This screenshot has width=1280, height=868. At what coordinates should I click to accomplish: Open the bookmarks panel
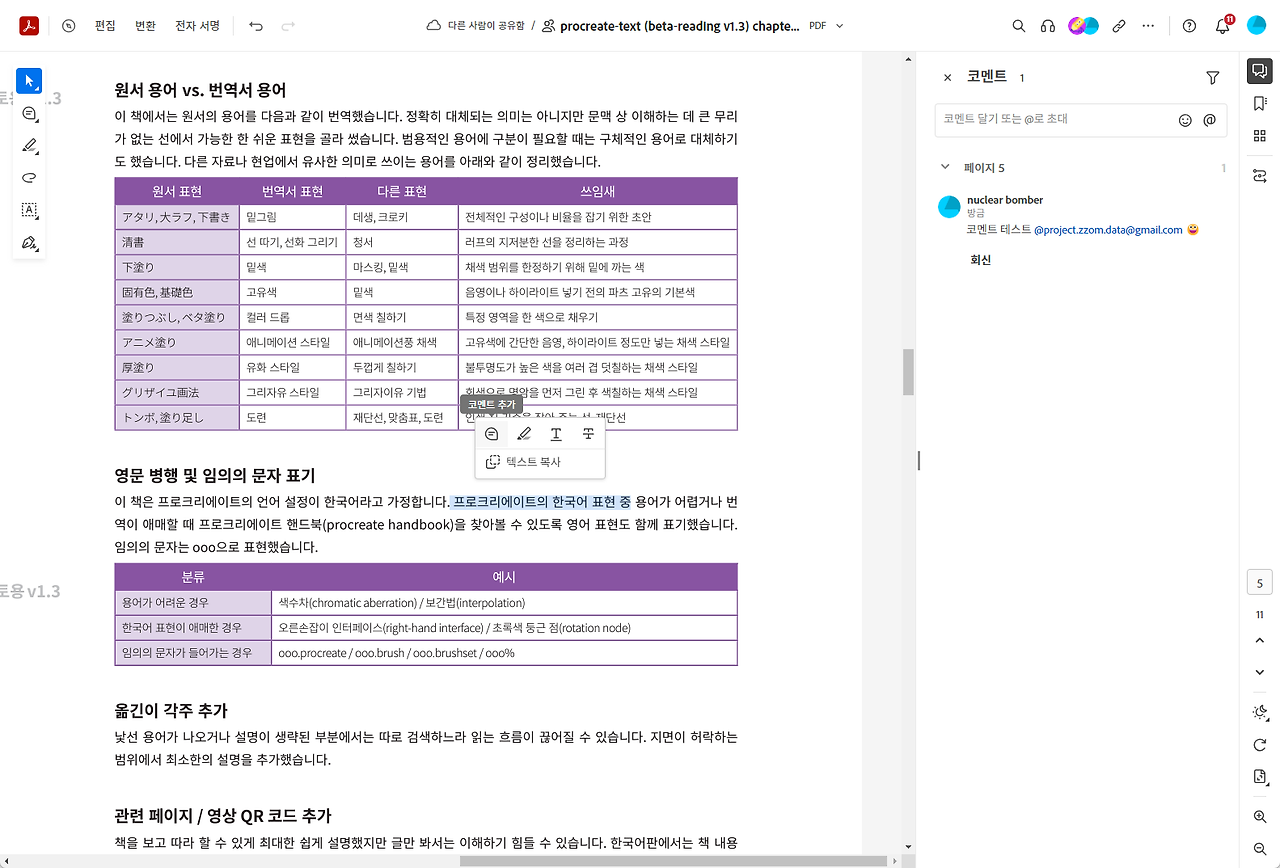[1259, 103]
